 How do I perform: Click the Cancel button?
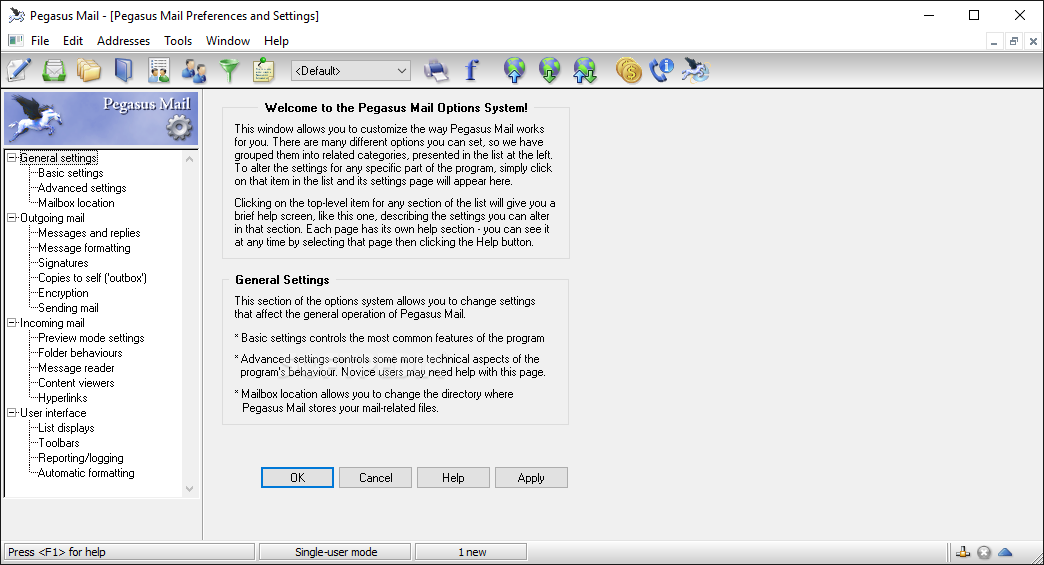point(376,478)
